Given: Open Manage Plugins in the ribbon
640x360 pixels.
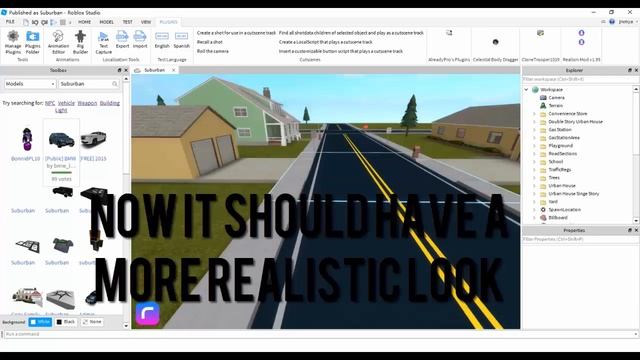Looking at the screenshot, I should (13, 42).
